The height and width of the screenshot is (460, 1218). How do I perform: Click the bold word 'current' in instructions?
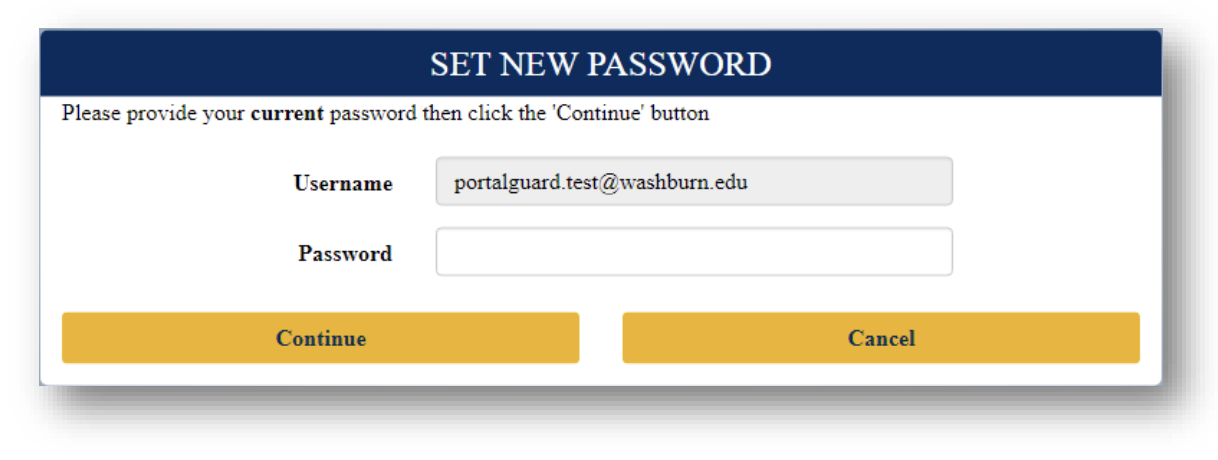point(287,113)
